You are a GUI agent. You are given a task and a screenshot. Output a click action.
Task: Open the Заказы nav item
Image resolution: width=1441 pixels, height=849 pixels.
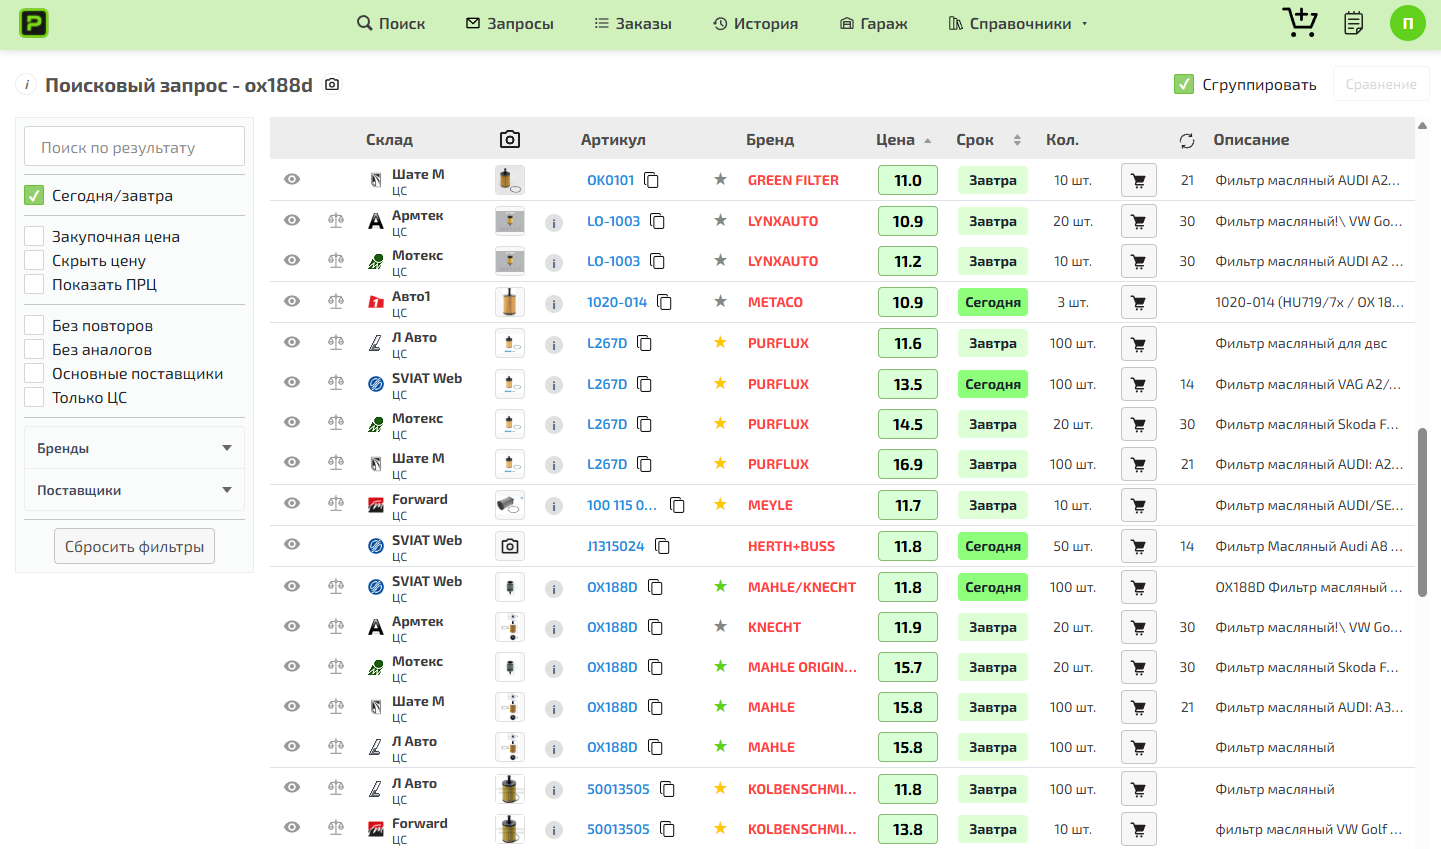click(x=633, y=23)
